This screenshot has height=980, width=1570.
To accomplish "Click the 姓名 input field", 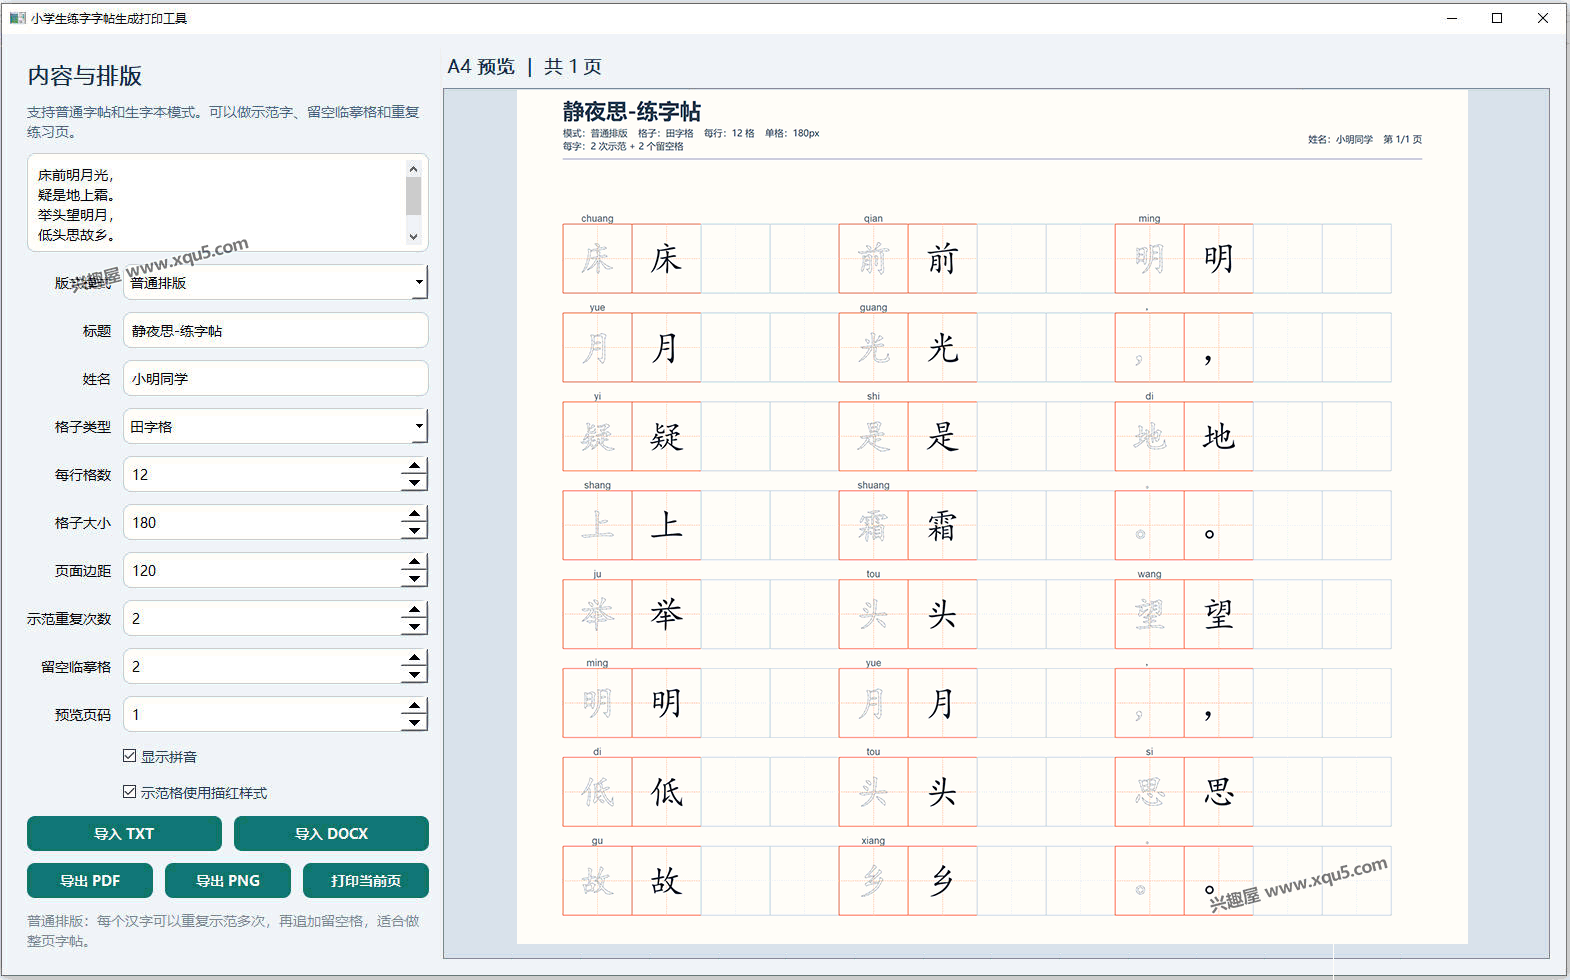I will point(276,379).
